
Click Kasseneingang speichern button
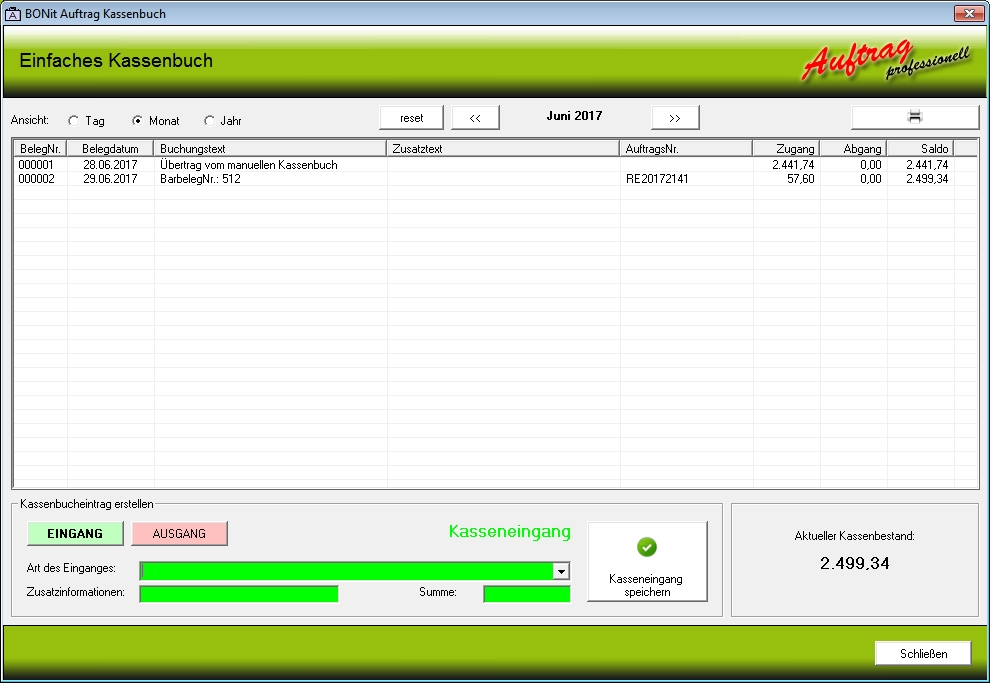(x=647, y=561)
